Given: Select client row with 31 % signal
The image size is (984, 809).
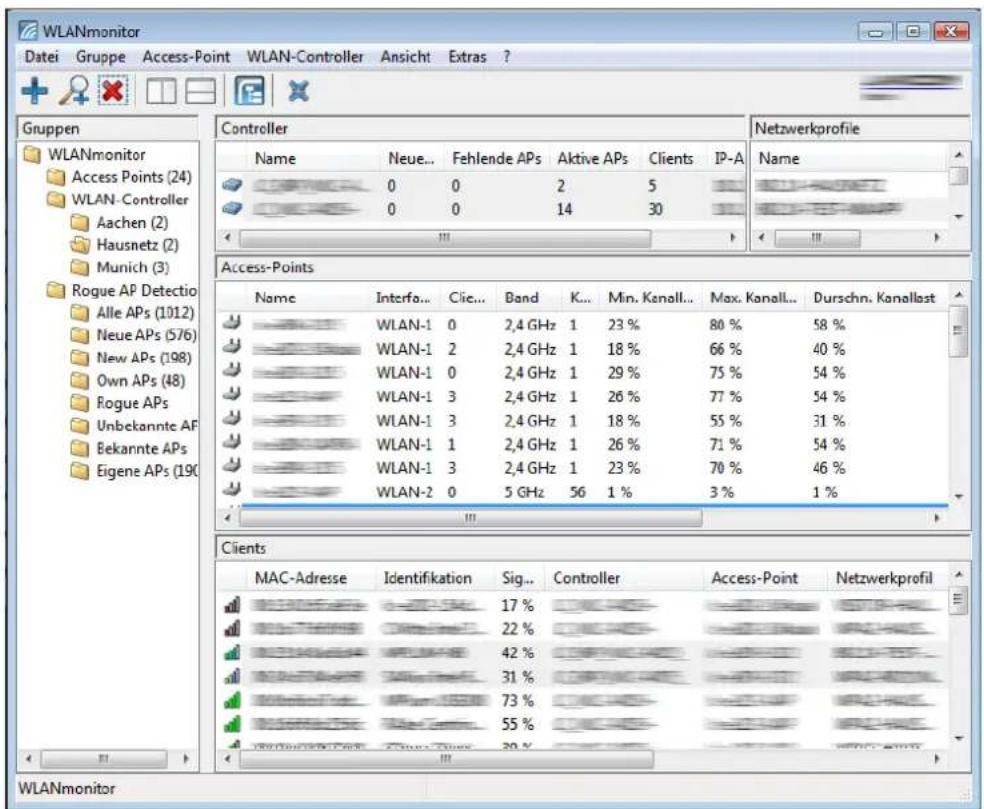Looking at the screenshot, I should tap(584, 677).
